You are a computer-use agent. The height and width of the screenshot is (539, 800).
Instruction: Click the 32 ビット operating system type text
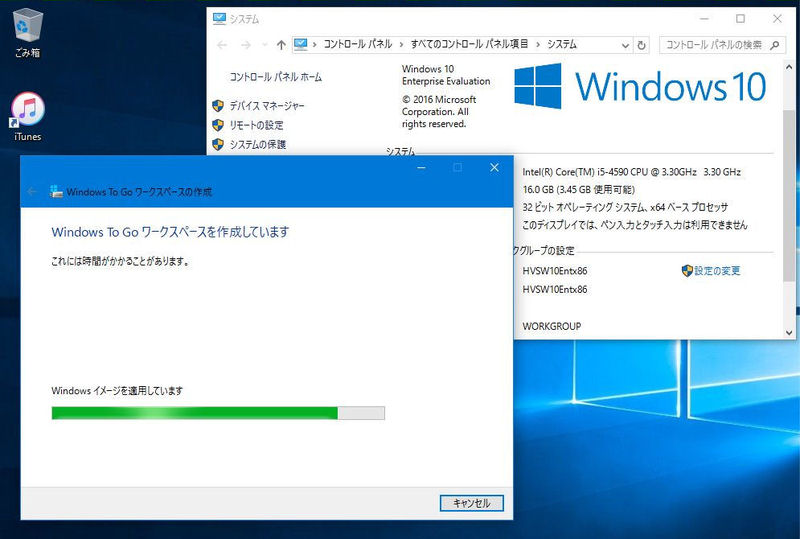(x=625, y=207)
